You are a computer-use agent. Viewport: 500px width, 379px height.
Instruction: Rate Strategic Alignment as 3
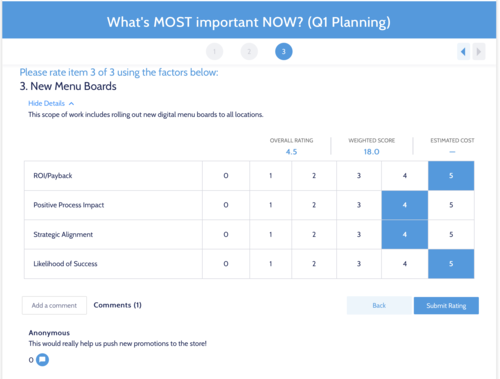coord(359,234)
